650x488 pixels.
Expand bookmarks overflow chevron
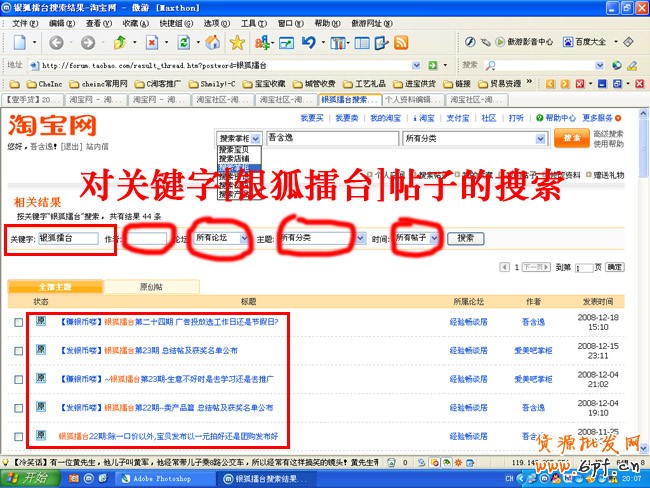pos(529,82)
